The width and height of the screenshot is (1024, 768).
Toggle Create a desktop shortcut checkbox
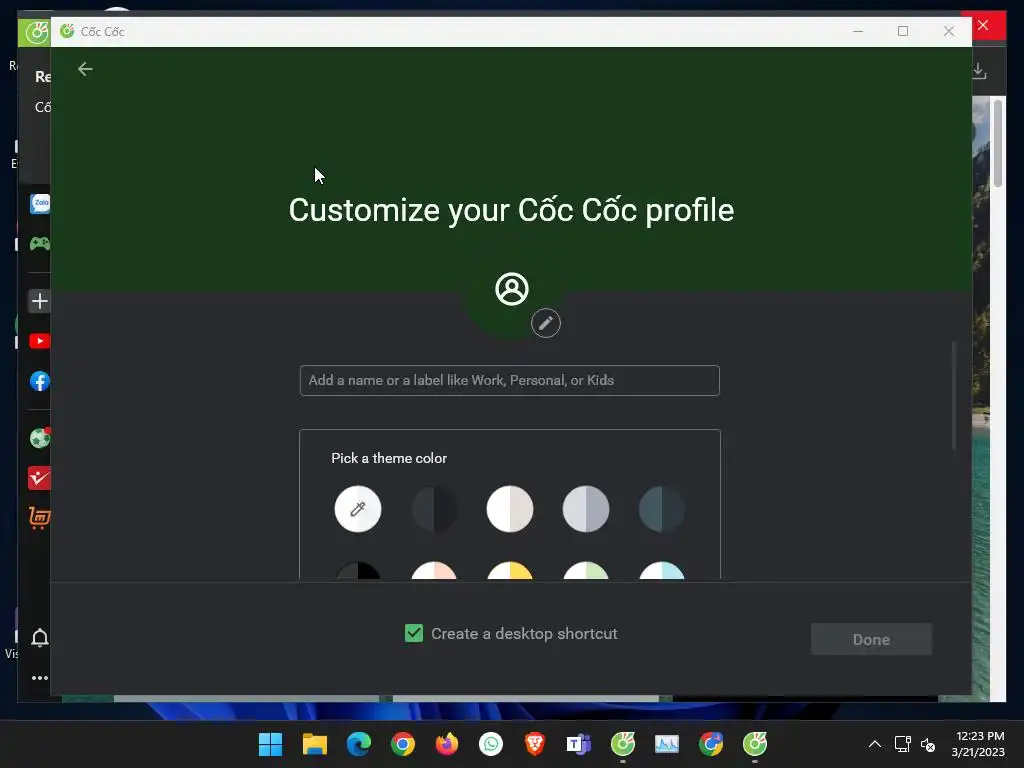point(414,633)
